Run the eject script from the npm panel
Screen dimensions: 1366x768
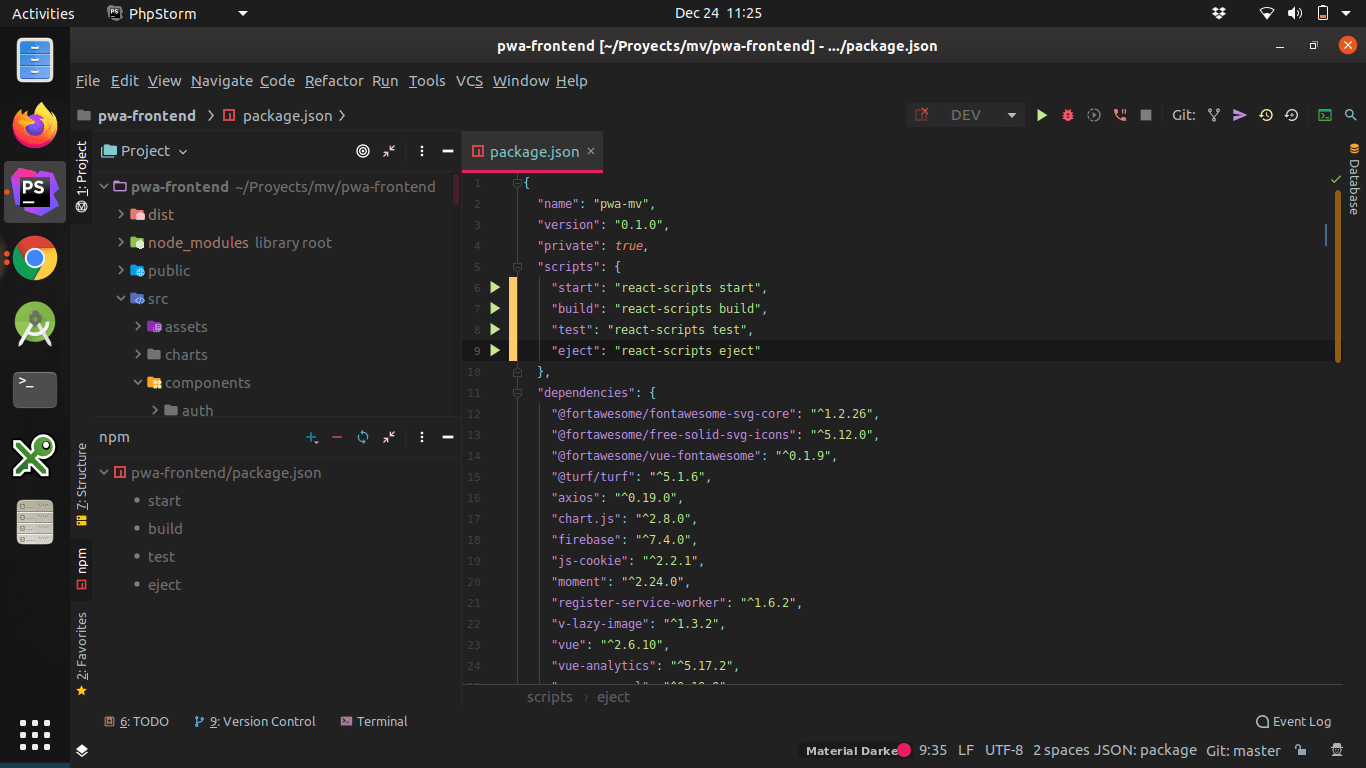click(163, 584)
